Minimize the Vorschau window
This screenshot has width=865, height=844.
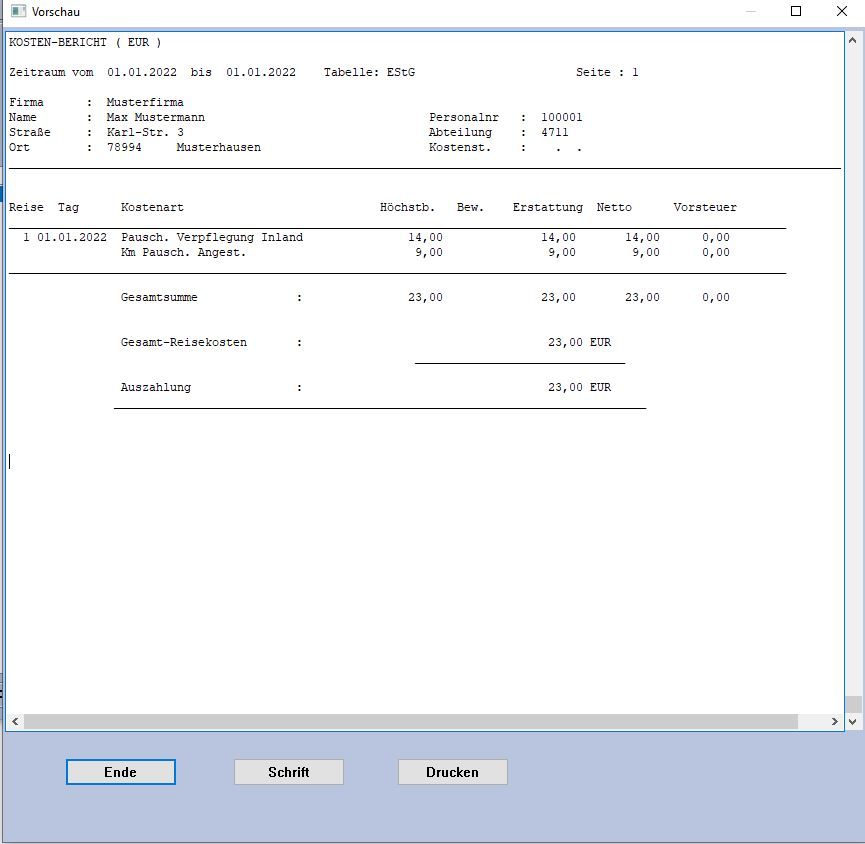751,12
